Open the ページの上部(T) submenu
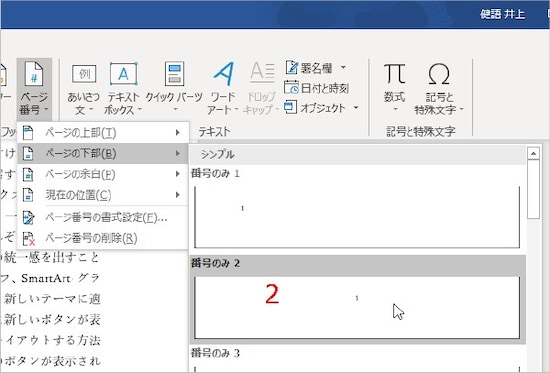This screenshot has width=550, height=373. click(x=102, y=133)
